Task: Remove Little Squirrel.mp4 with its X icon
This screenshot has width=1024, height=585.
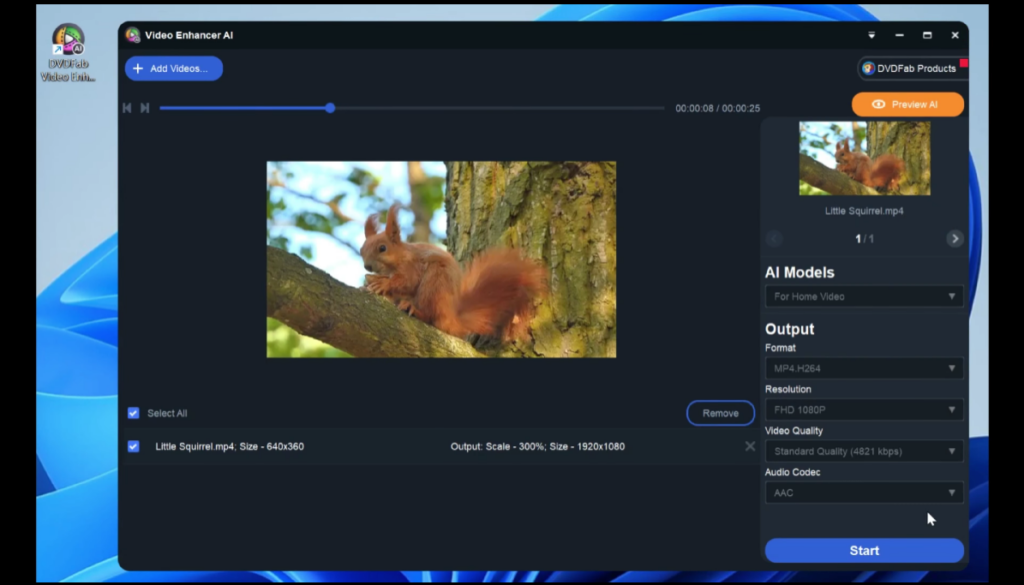Action: coord(750,447)
